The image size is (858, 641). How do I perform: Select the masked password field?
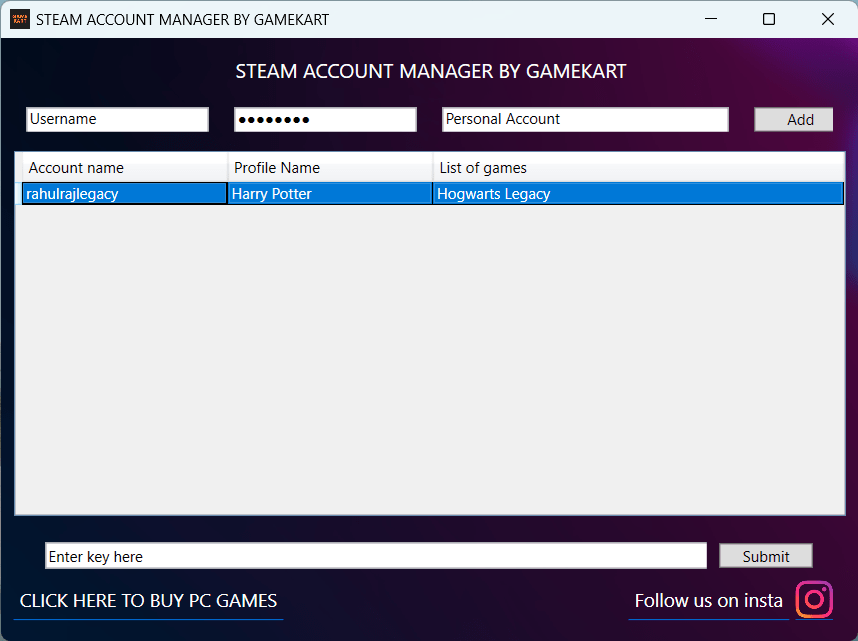(x=325, y=119)
